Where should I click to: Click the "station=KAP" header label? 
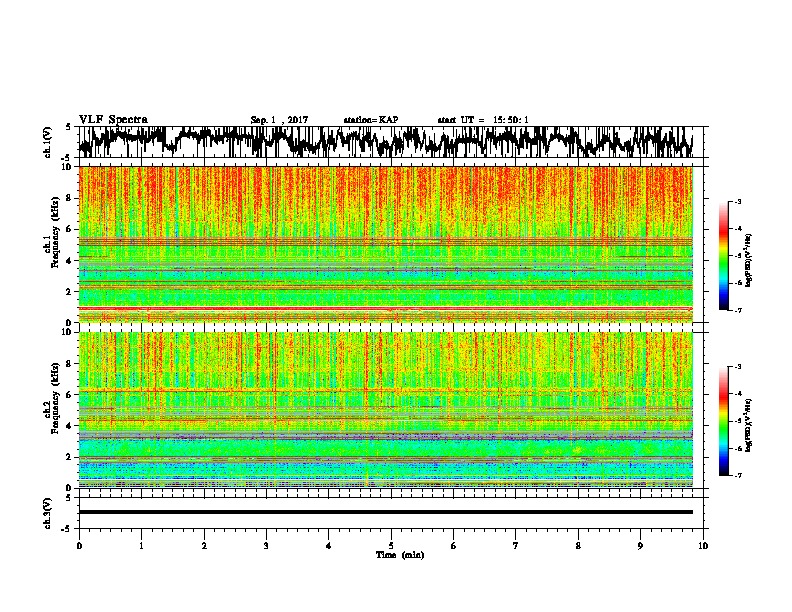[371, 120]
